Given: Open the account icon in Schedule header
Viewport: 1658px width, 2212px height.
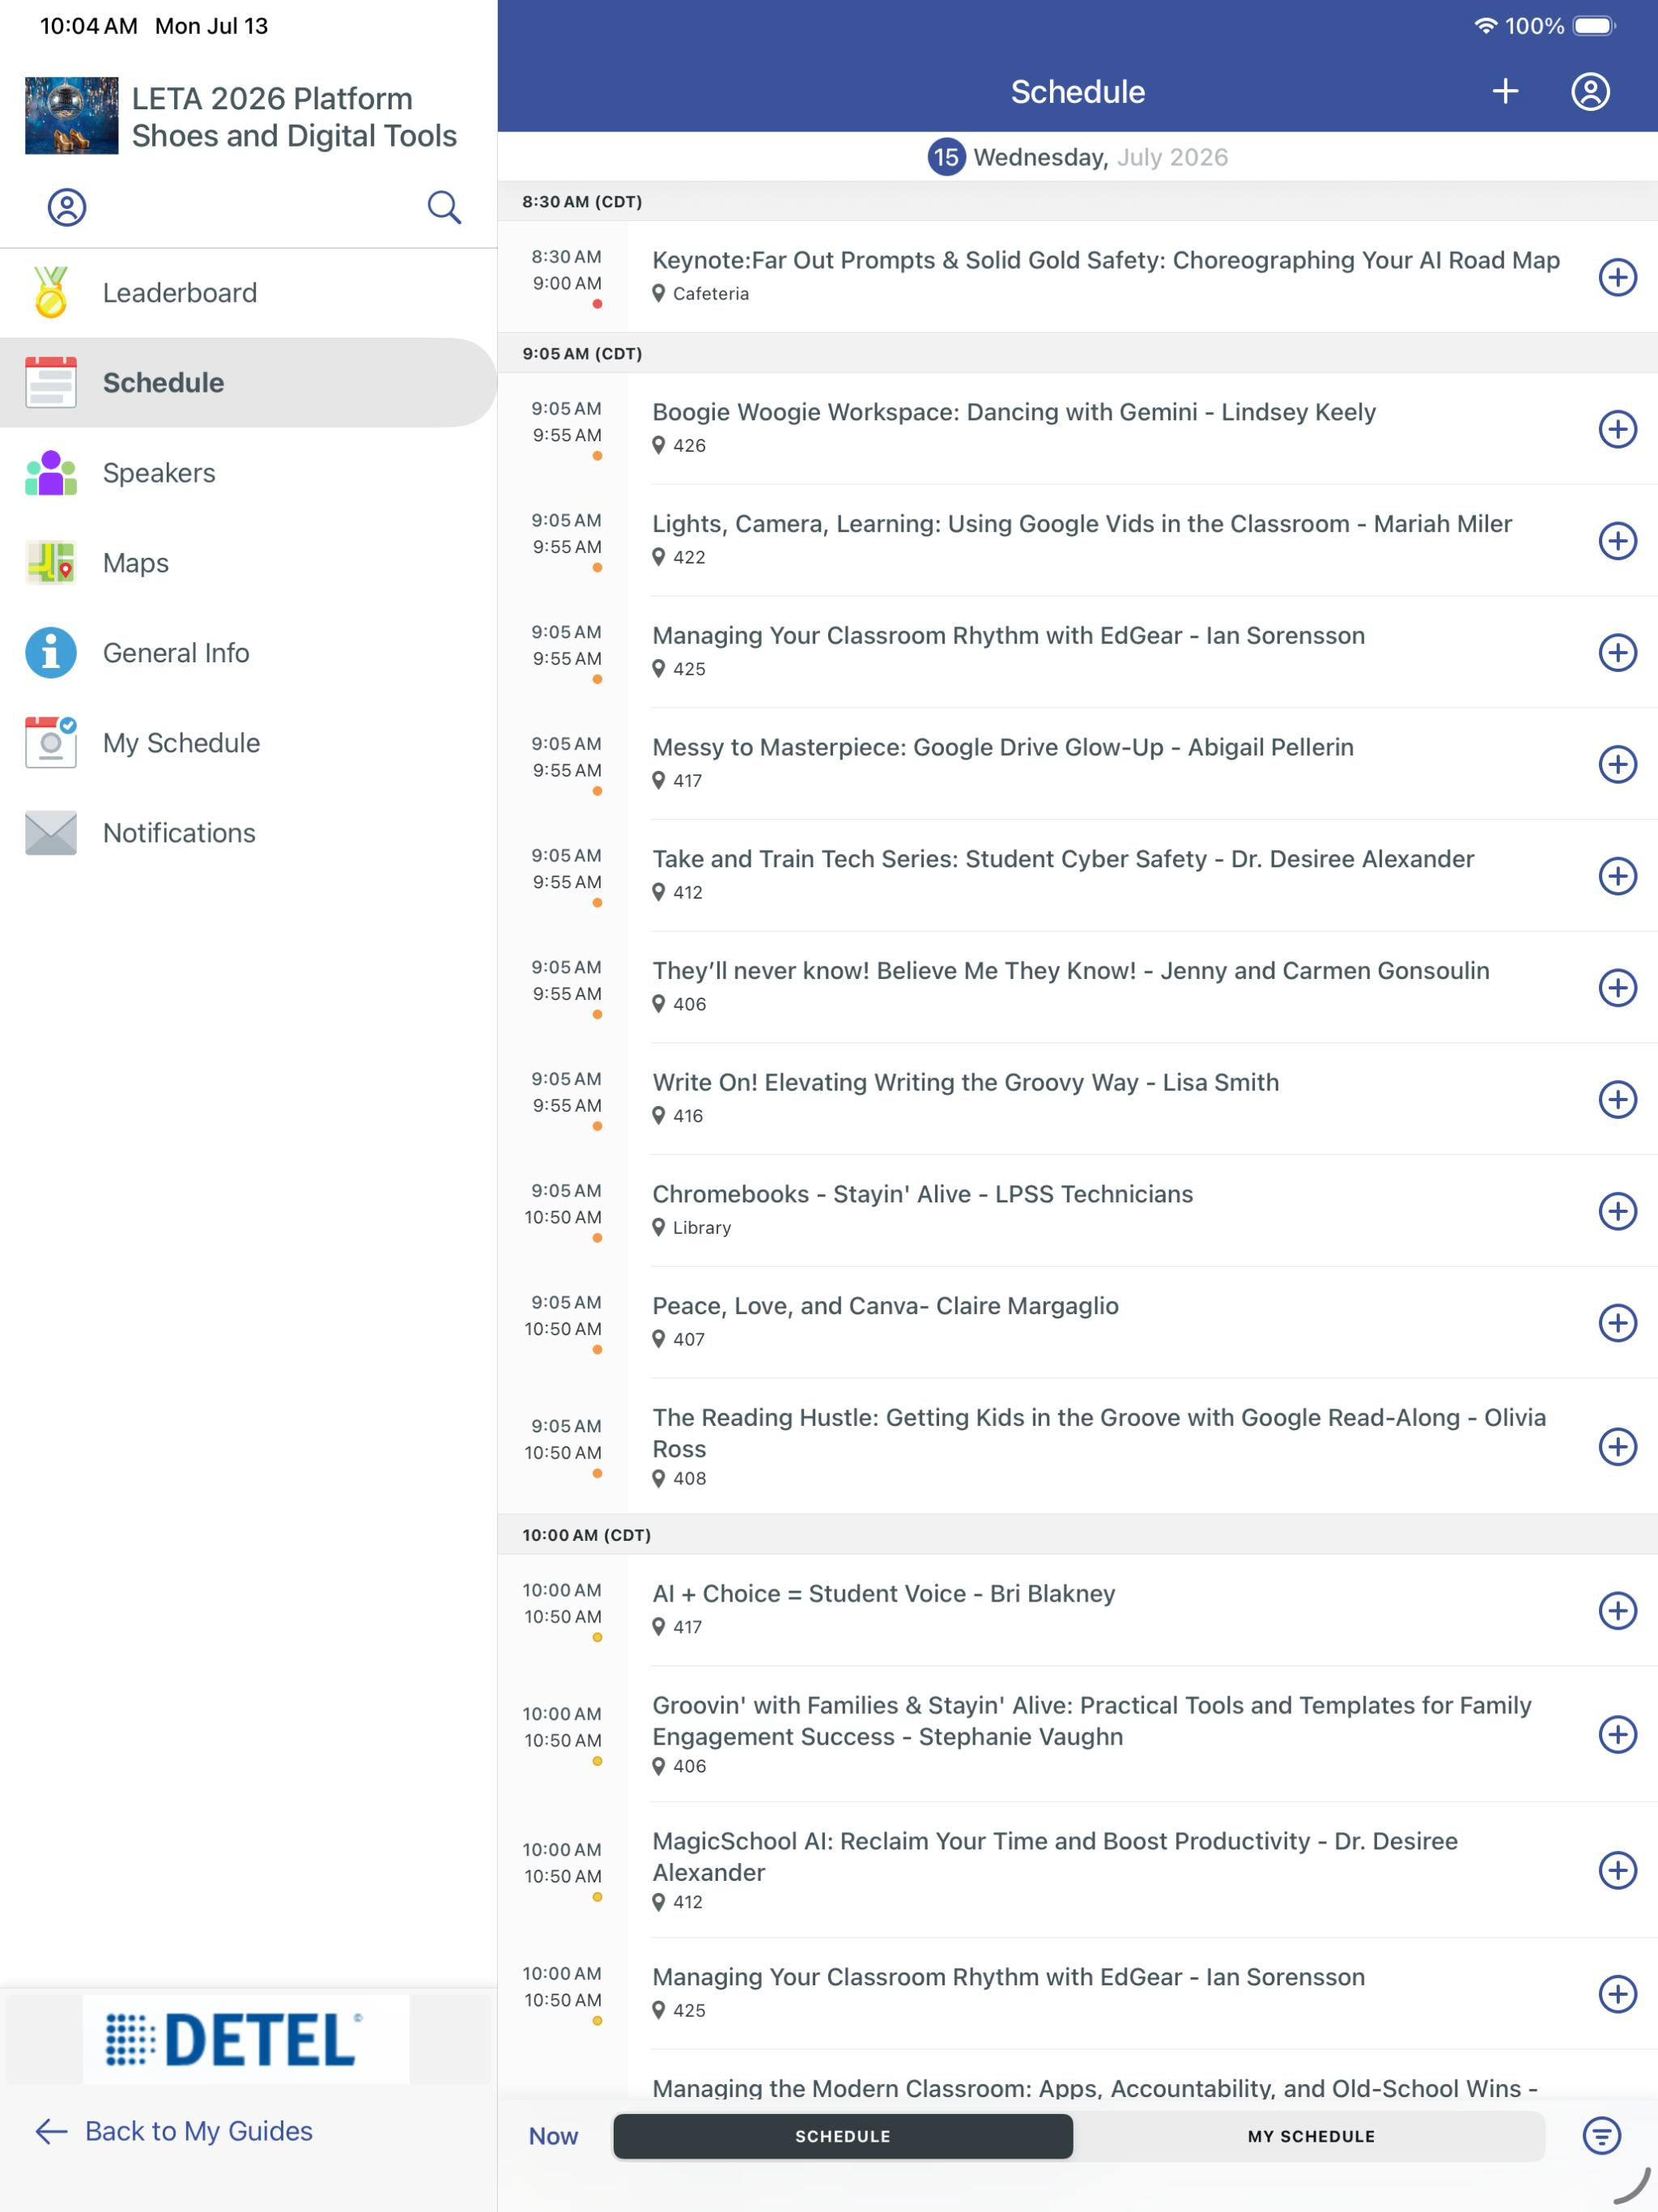Looking at the screenshot, I should click(x=1590, y=92).
